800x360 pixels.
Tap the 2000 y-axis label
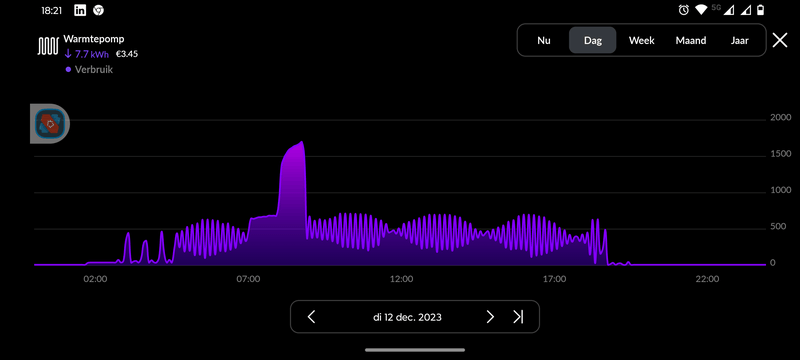(780, 118)
